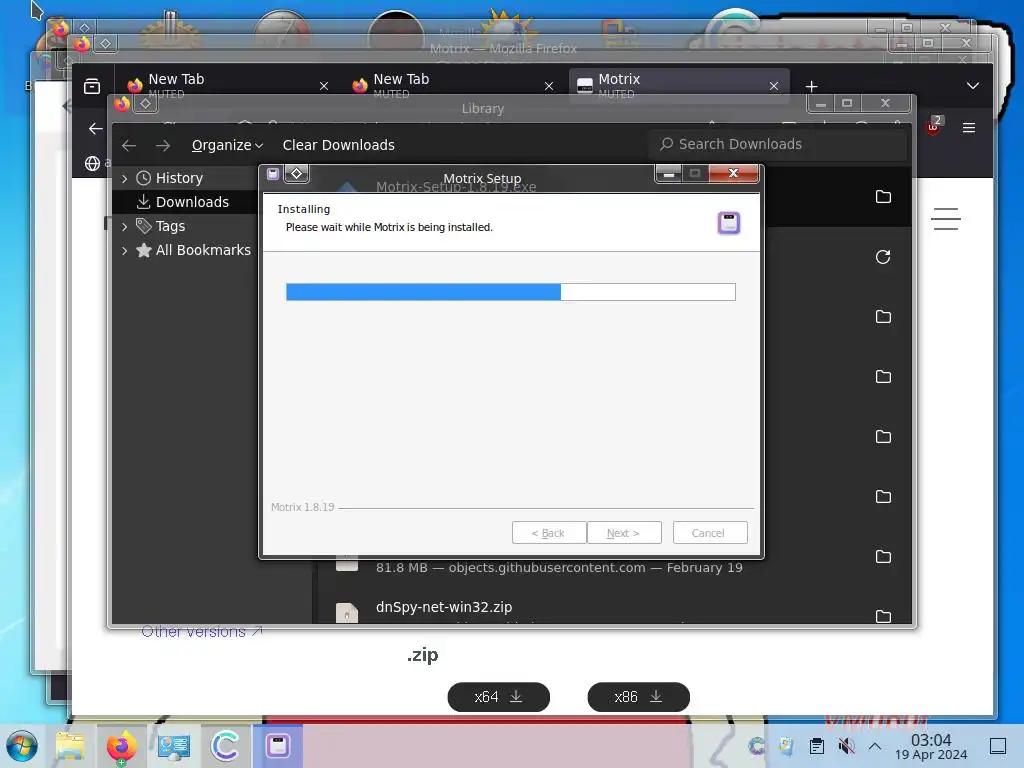Viewport: 1024px width, 768px height.
Task: Show in folder for Motrix-Setup download
Action: pyautogui.click(x=883, y=197)
